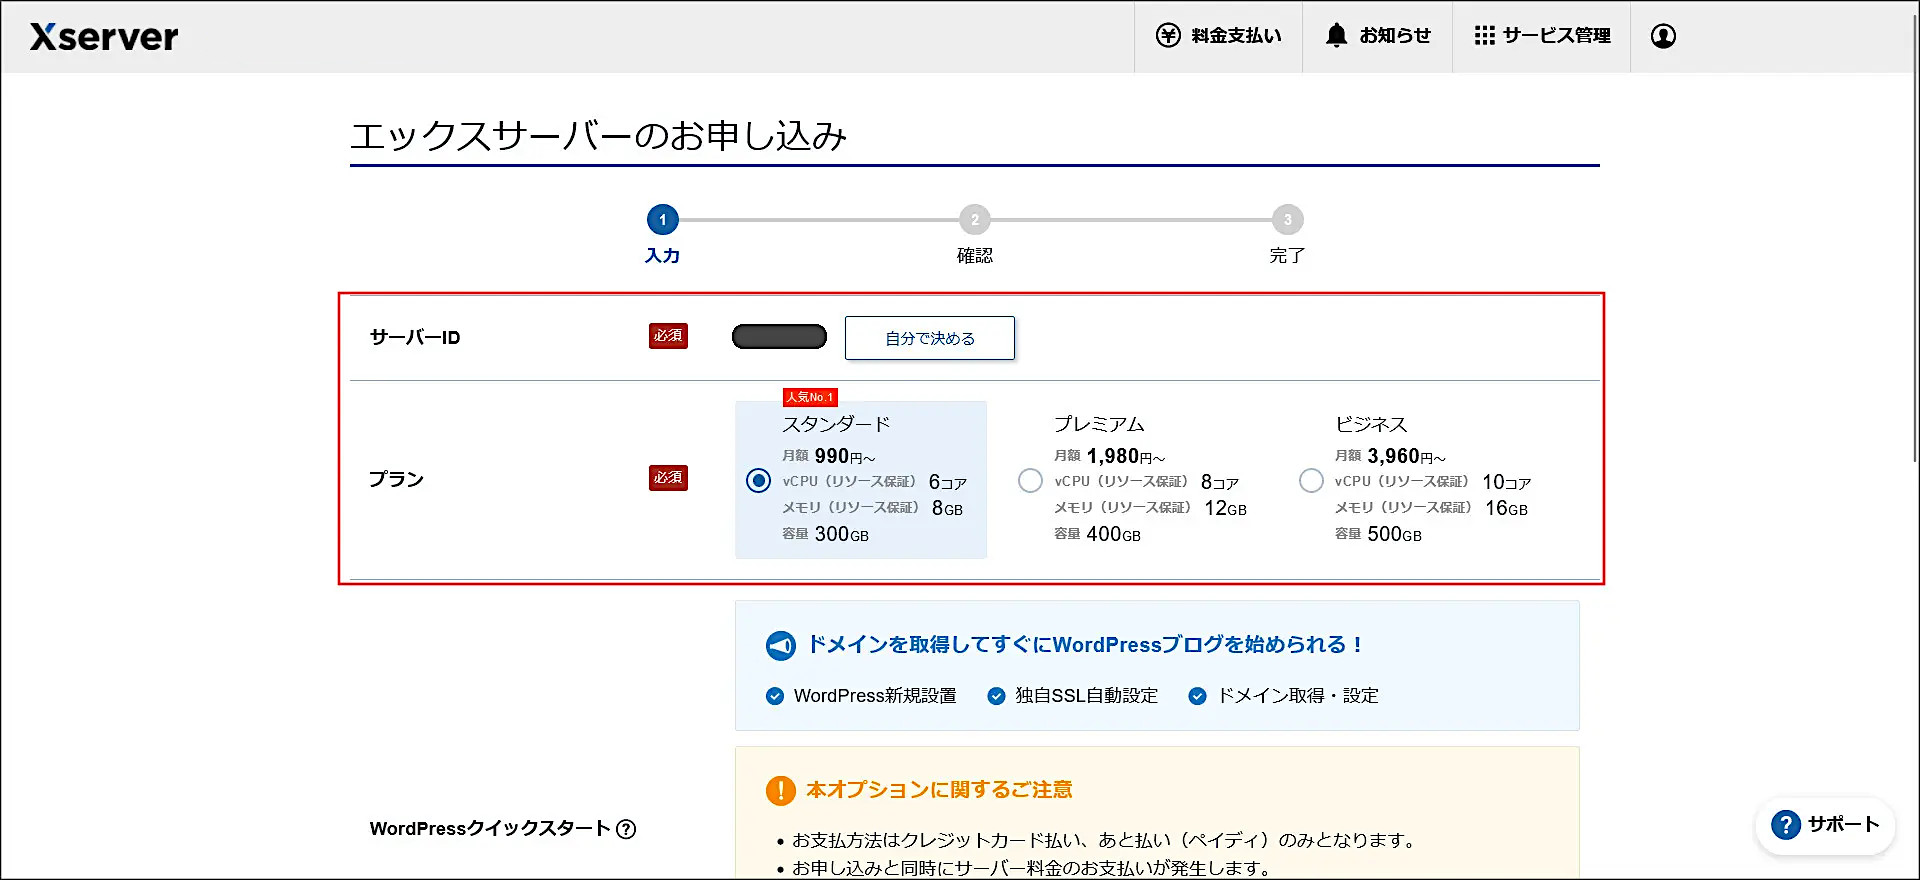Click the ドメインを取得して WordPress blog heading

pos(1085,645)
